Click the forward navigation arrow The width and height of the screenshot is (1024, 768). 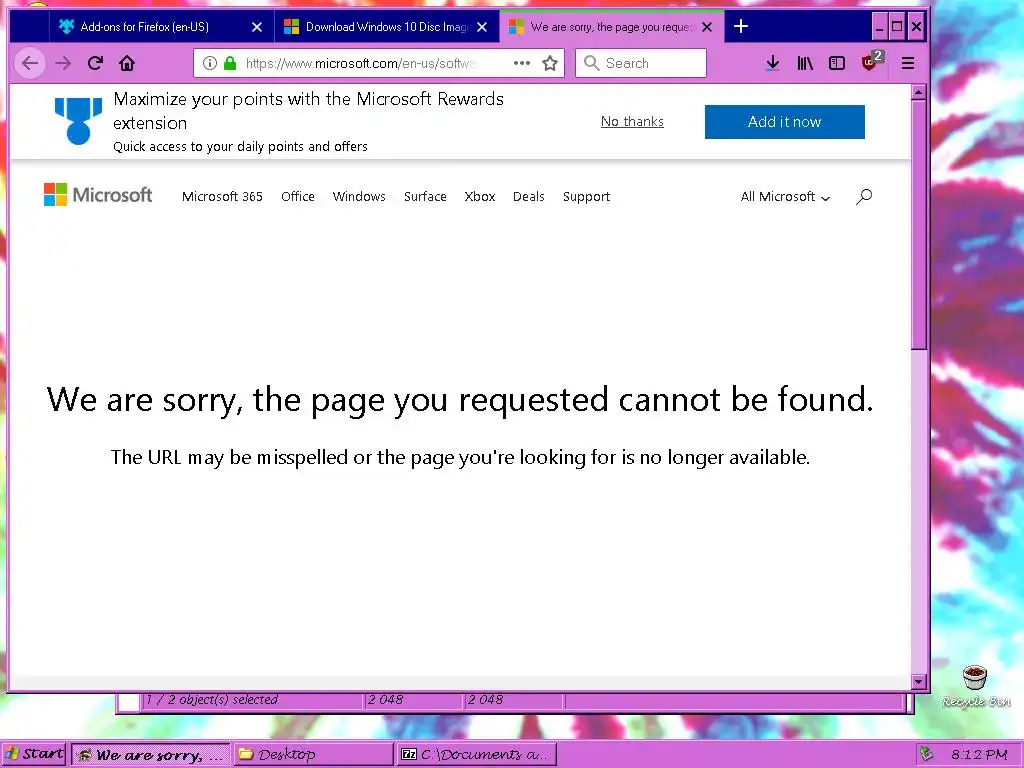point(63,63)
